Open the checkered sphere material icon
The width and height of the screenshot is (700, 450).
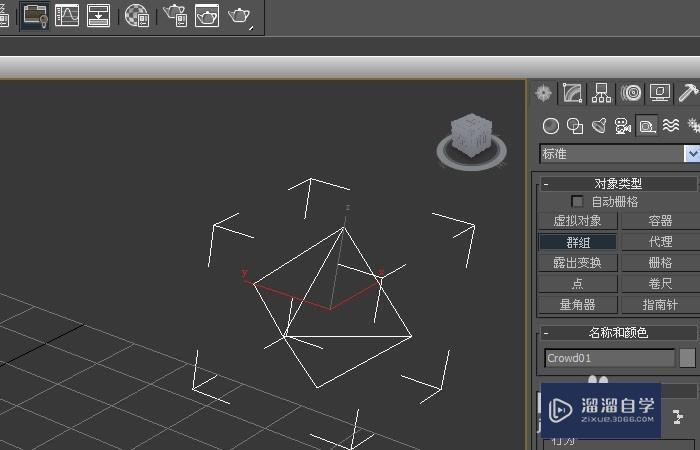pos(137,15)
